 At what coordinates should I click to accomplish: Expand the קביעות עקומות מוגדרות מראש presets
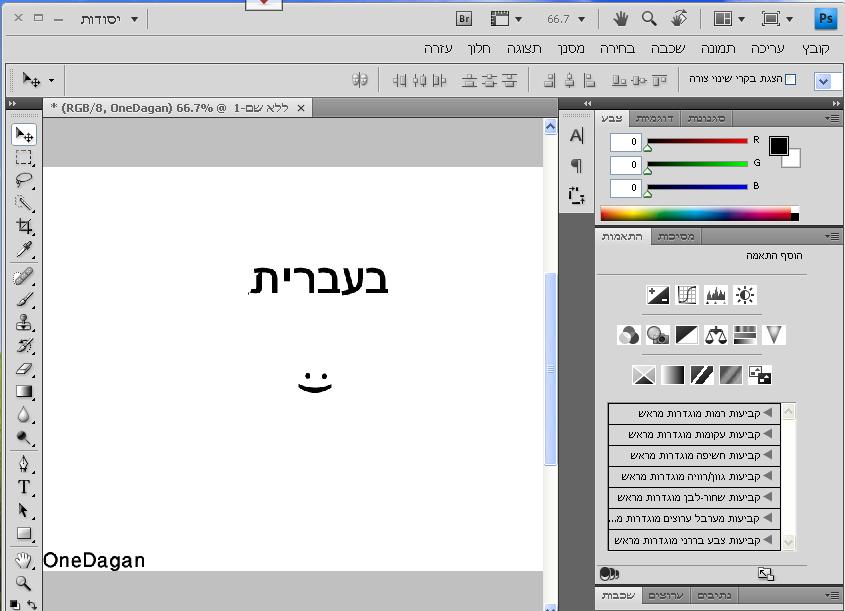point(769,434)
